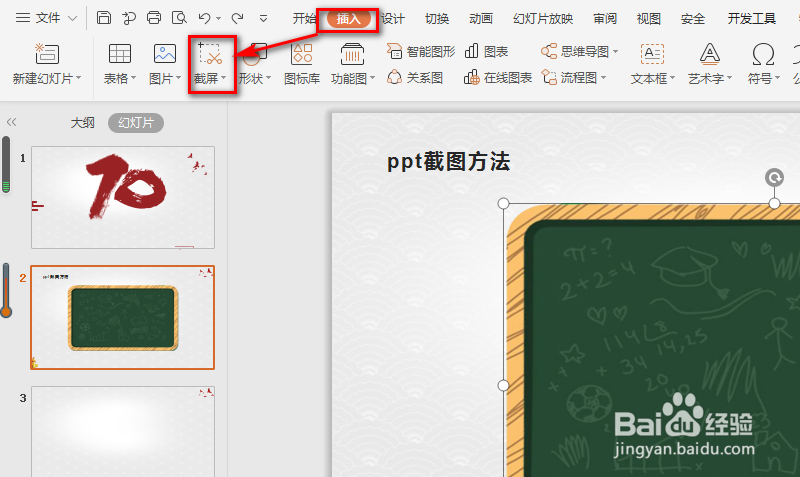Open the quick access customize dropdown
This screenshot has width=800, height=477.
pos(263,19)
